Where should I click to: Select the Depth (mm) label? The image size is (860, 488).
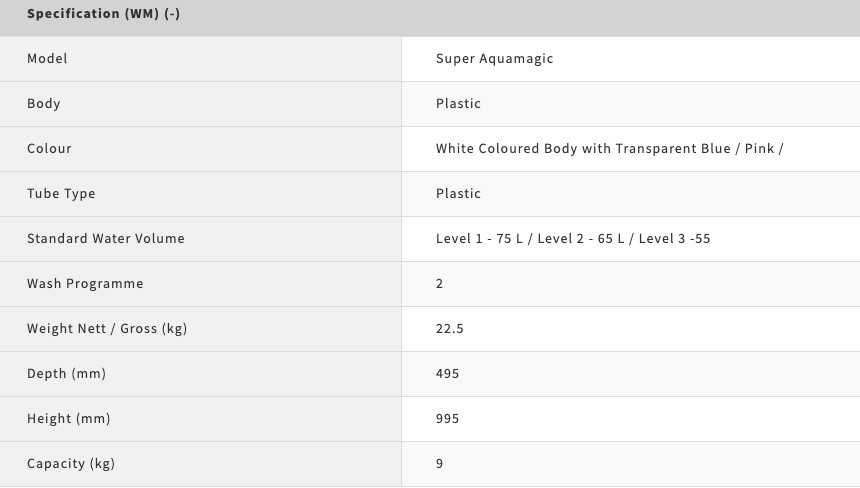(66, 373)
